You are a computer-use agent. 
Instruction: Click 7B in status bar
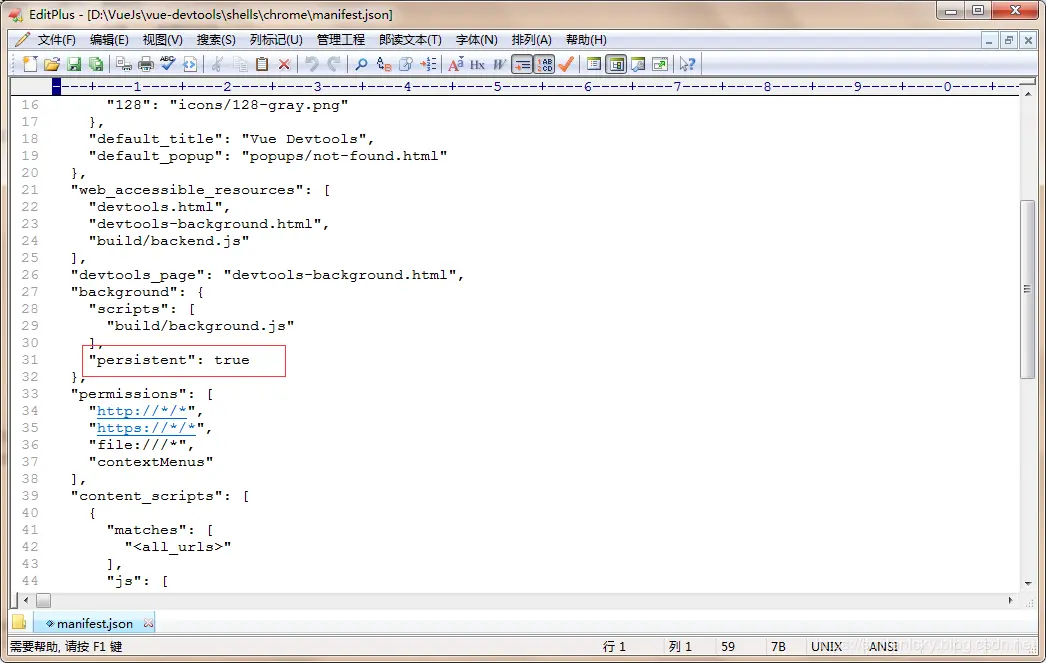coord(778,646)
